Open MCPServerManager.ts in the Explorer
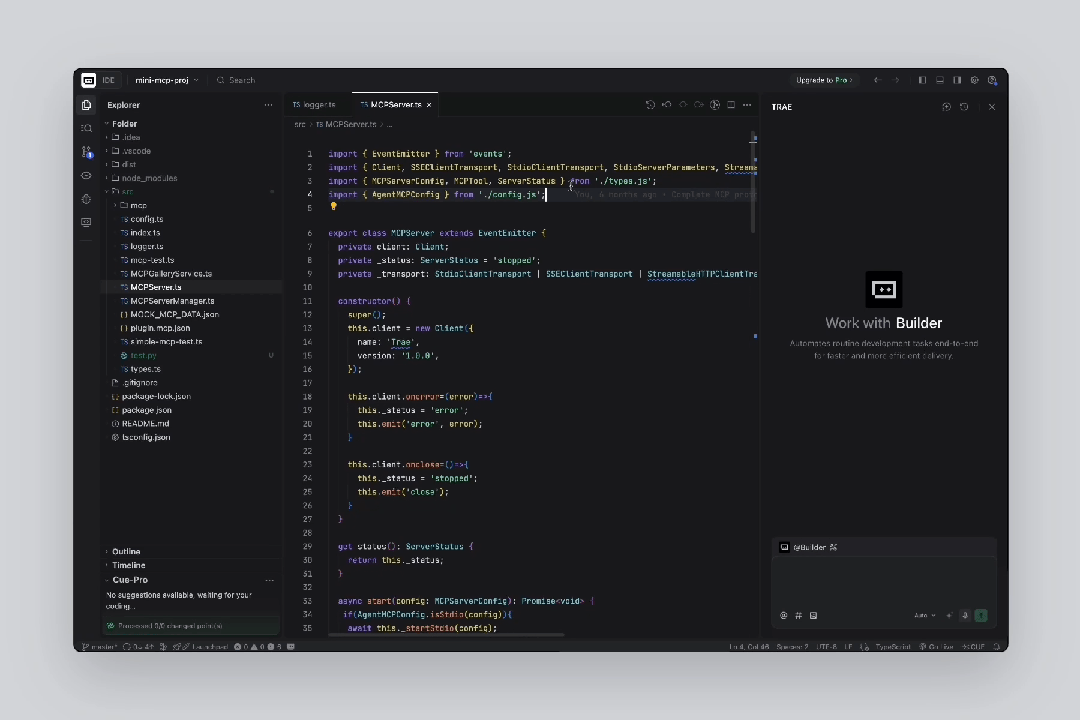Screen dimensions: 1080x720 pyautogui.click(x=191, y=301)
